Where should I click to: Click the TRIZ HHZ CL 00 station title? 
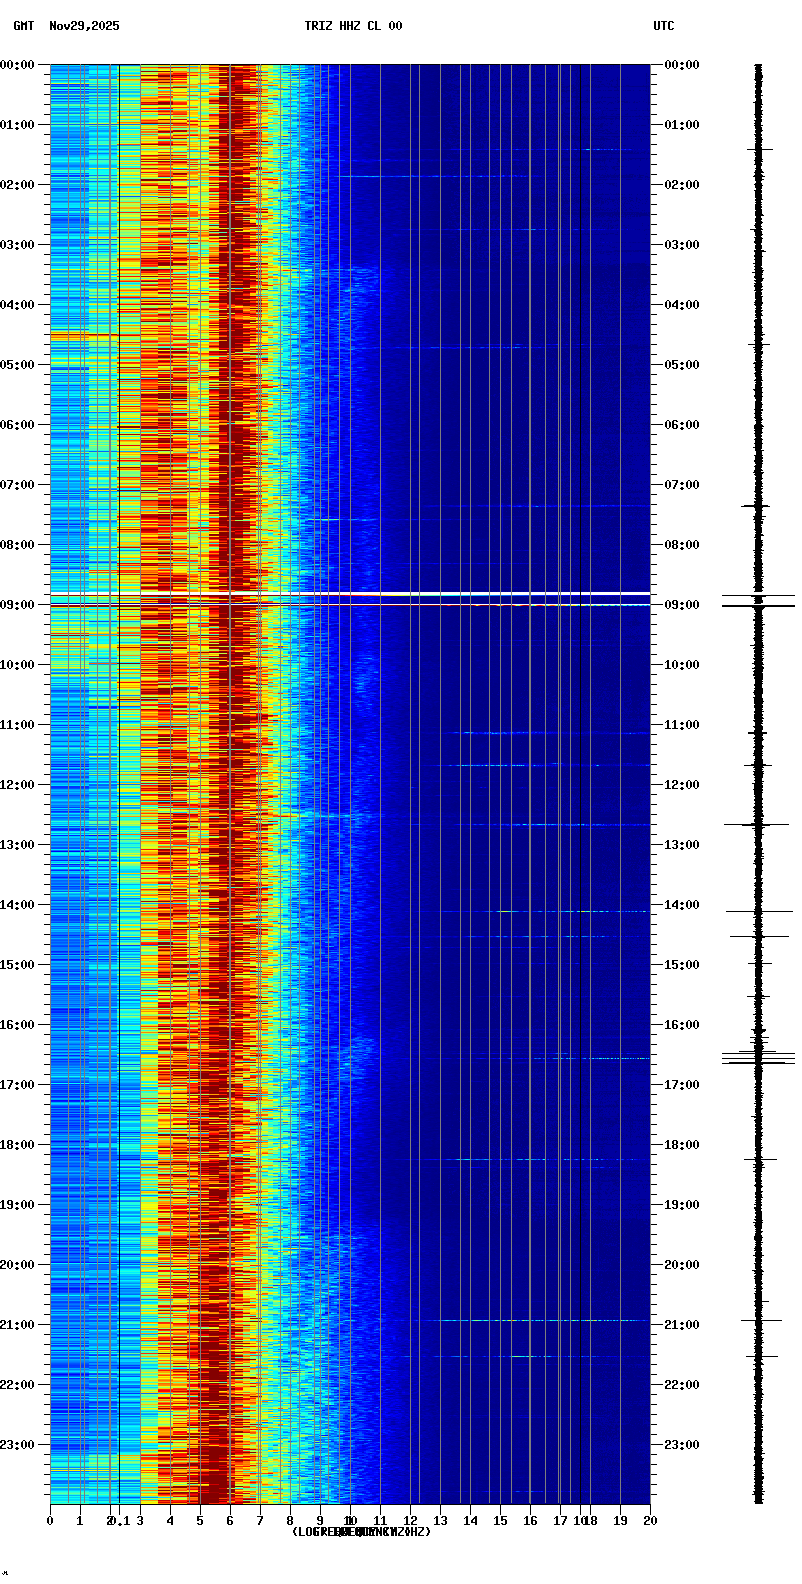353,26
